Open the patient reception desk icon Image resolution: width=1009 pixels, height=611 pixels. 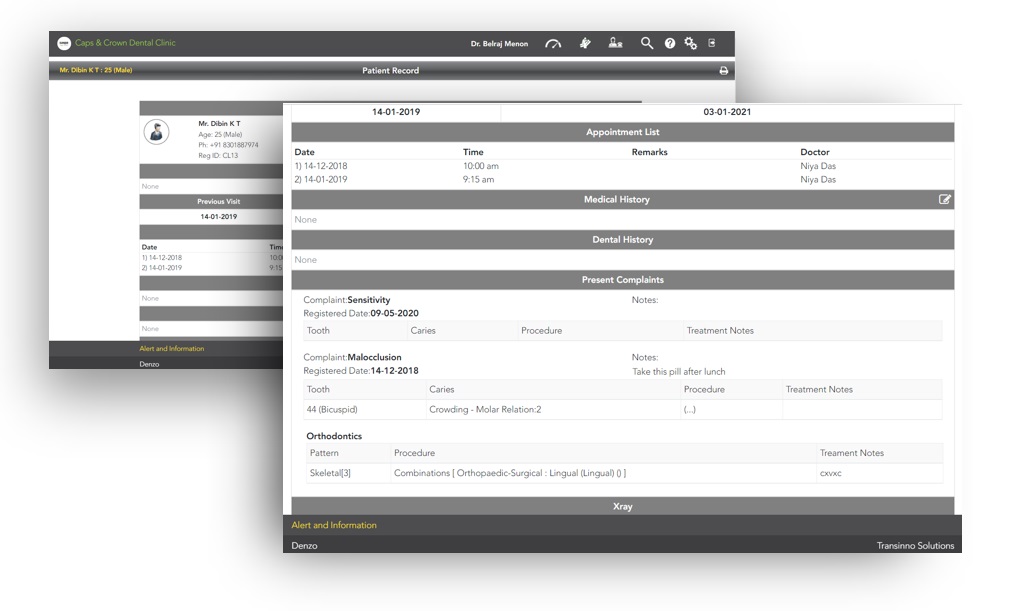tap(616, 44)
